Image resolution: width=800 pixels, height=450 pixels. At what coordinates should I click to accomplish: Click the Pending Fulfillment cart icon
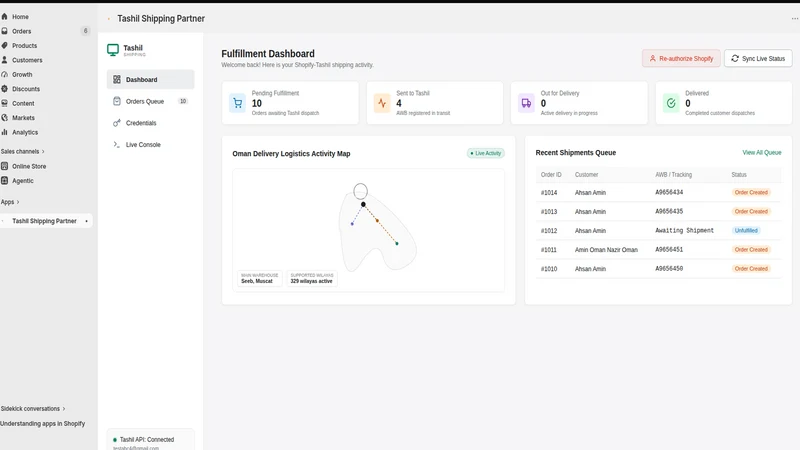pyautogui.click(x=237, y=103)
